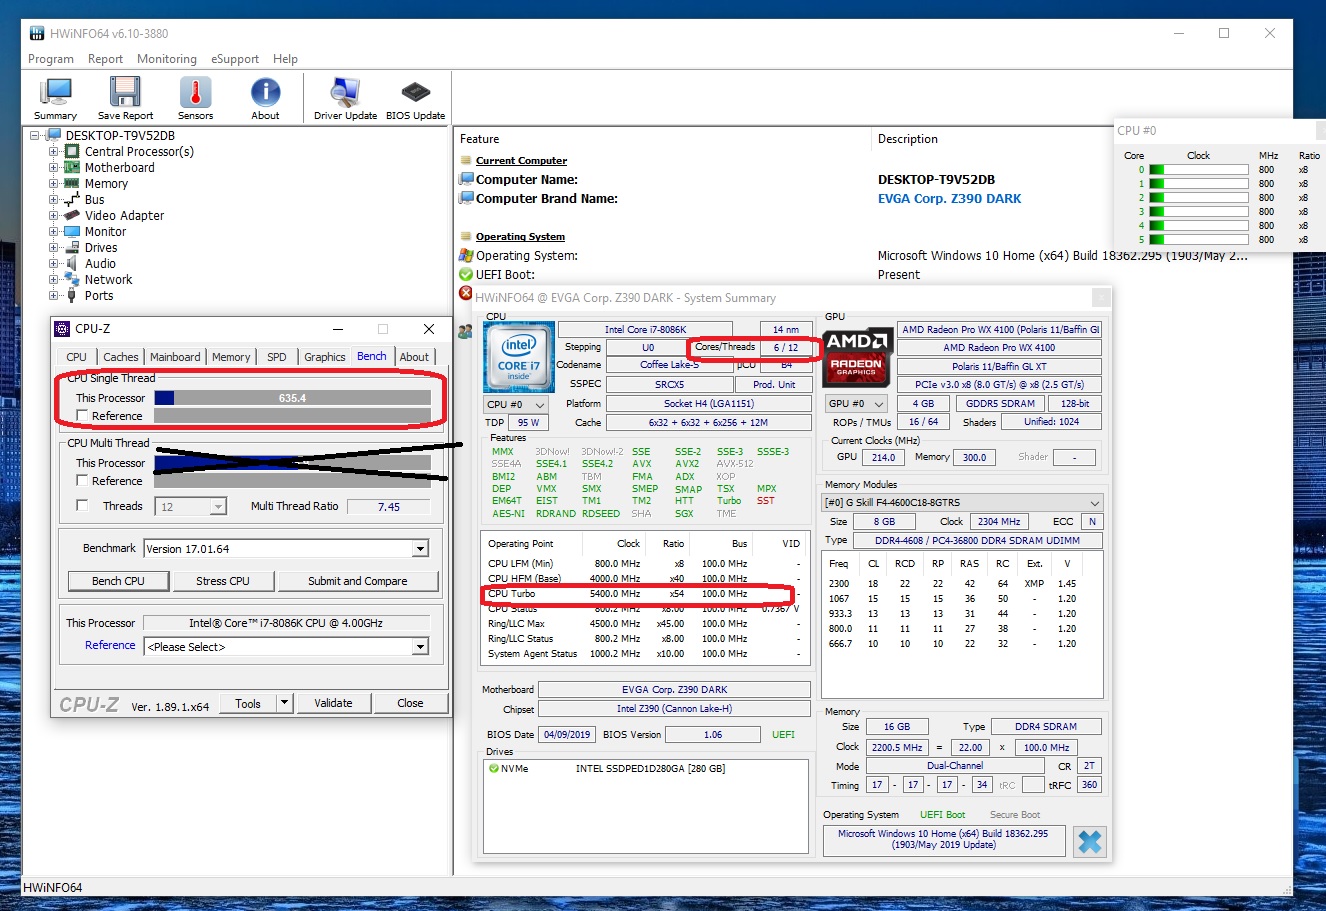Open the Summary toolbar icon
The width and height of the screenshot is (1326, 911).
point(55,99)
